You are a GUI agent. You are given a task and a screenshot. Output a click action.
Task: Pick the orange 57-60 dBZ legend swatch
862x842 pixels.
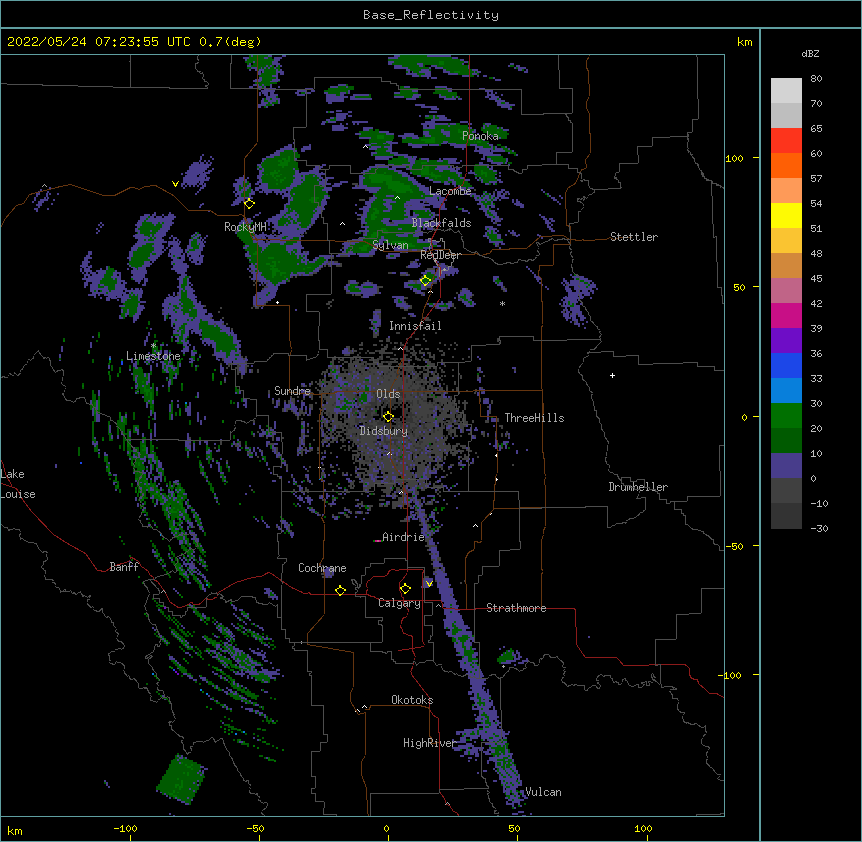tap(786, 165)
